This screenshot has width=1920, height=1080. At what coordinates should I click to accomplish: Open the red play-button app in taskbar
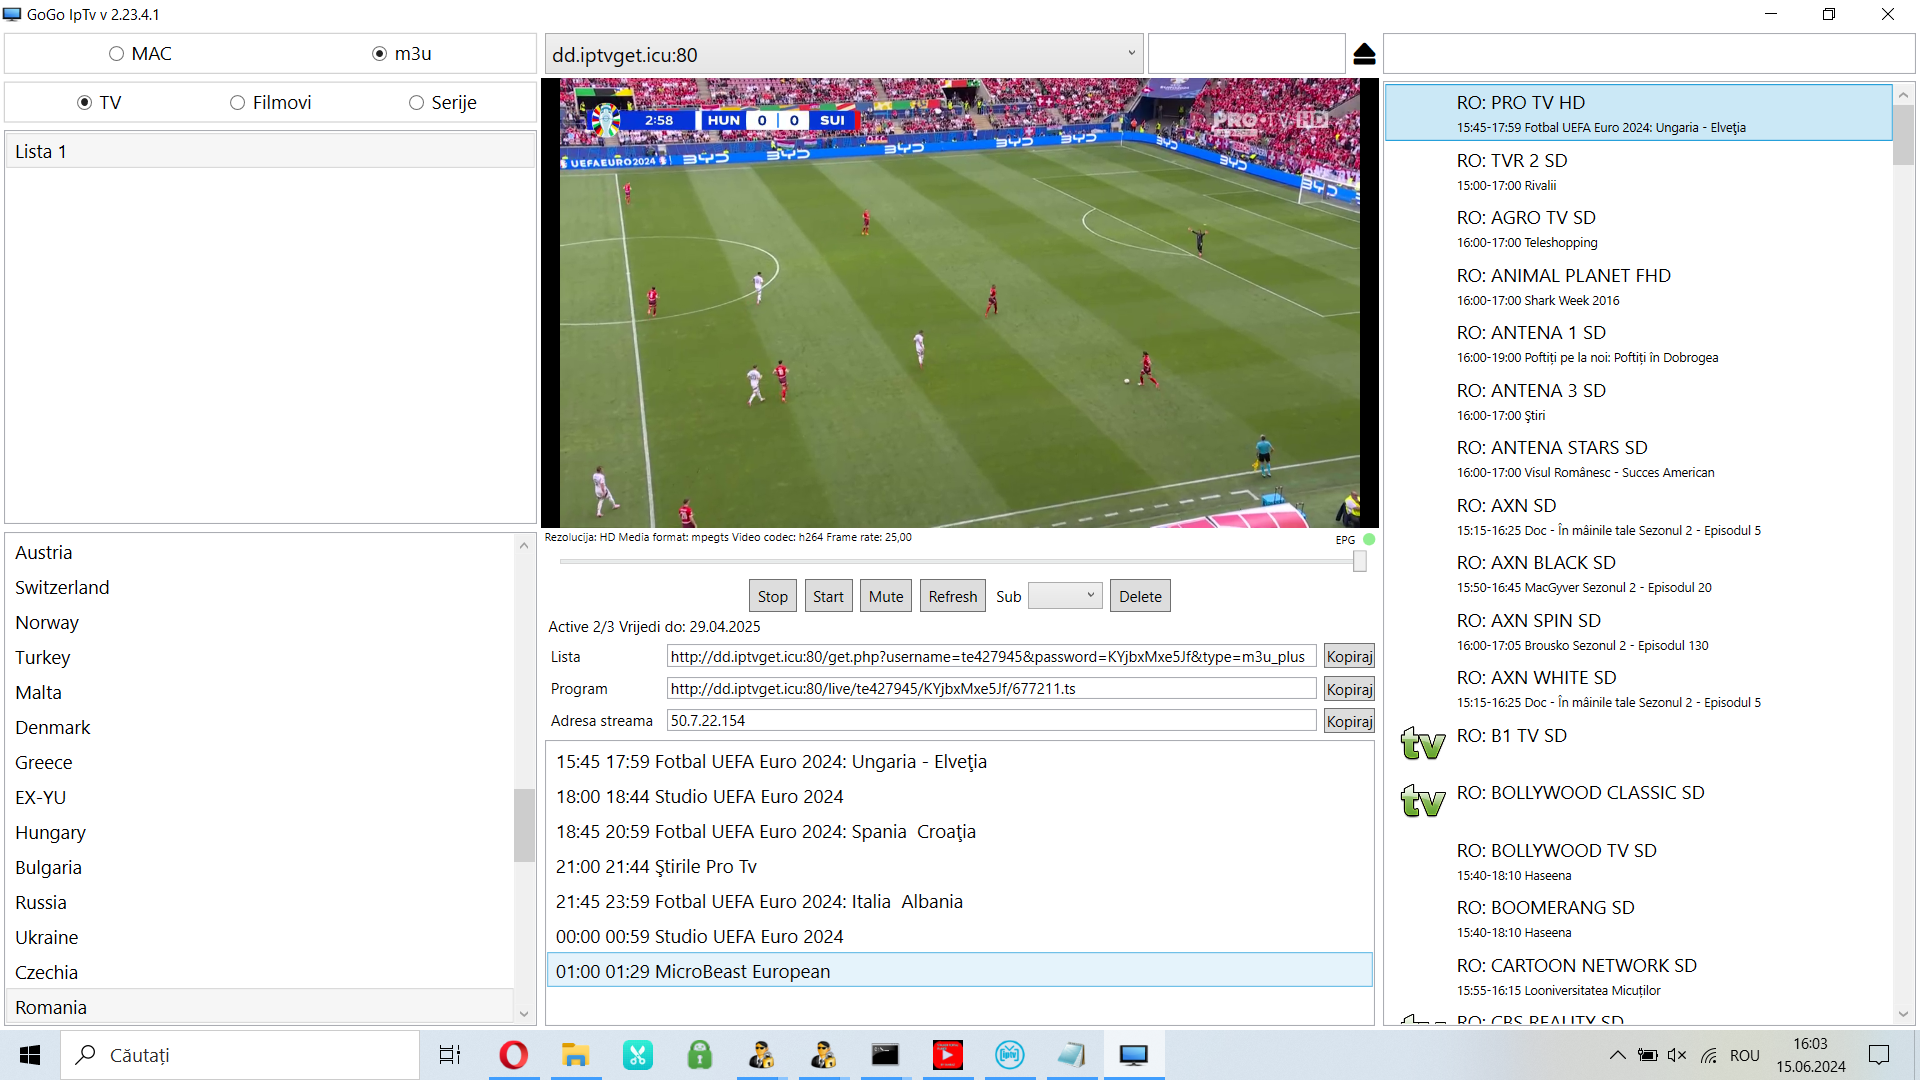(x=947, y=1055)
